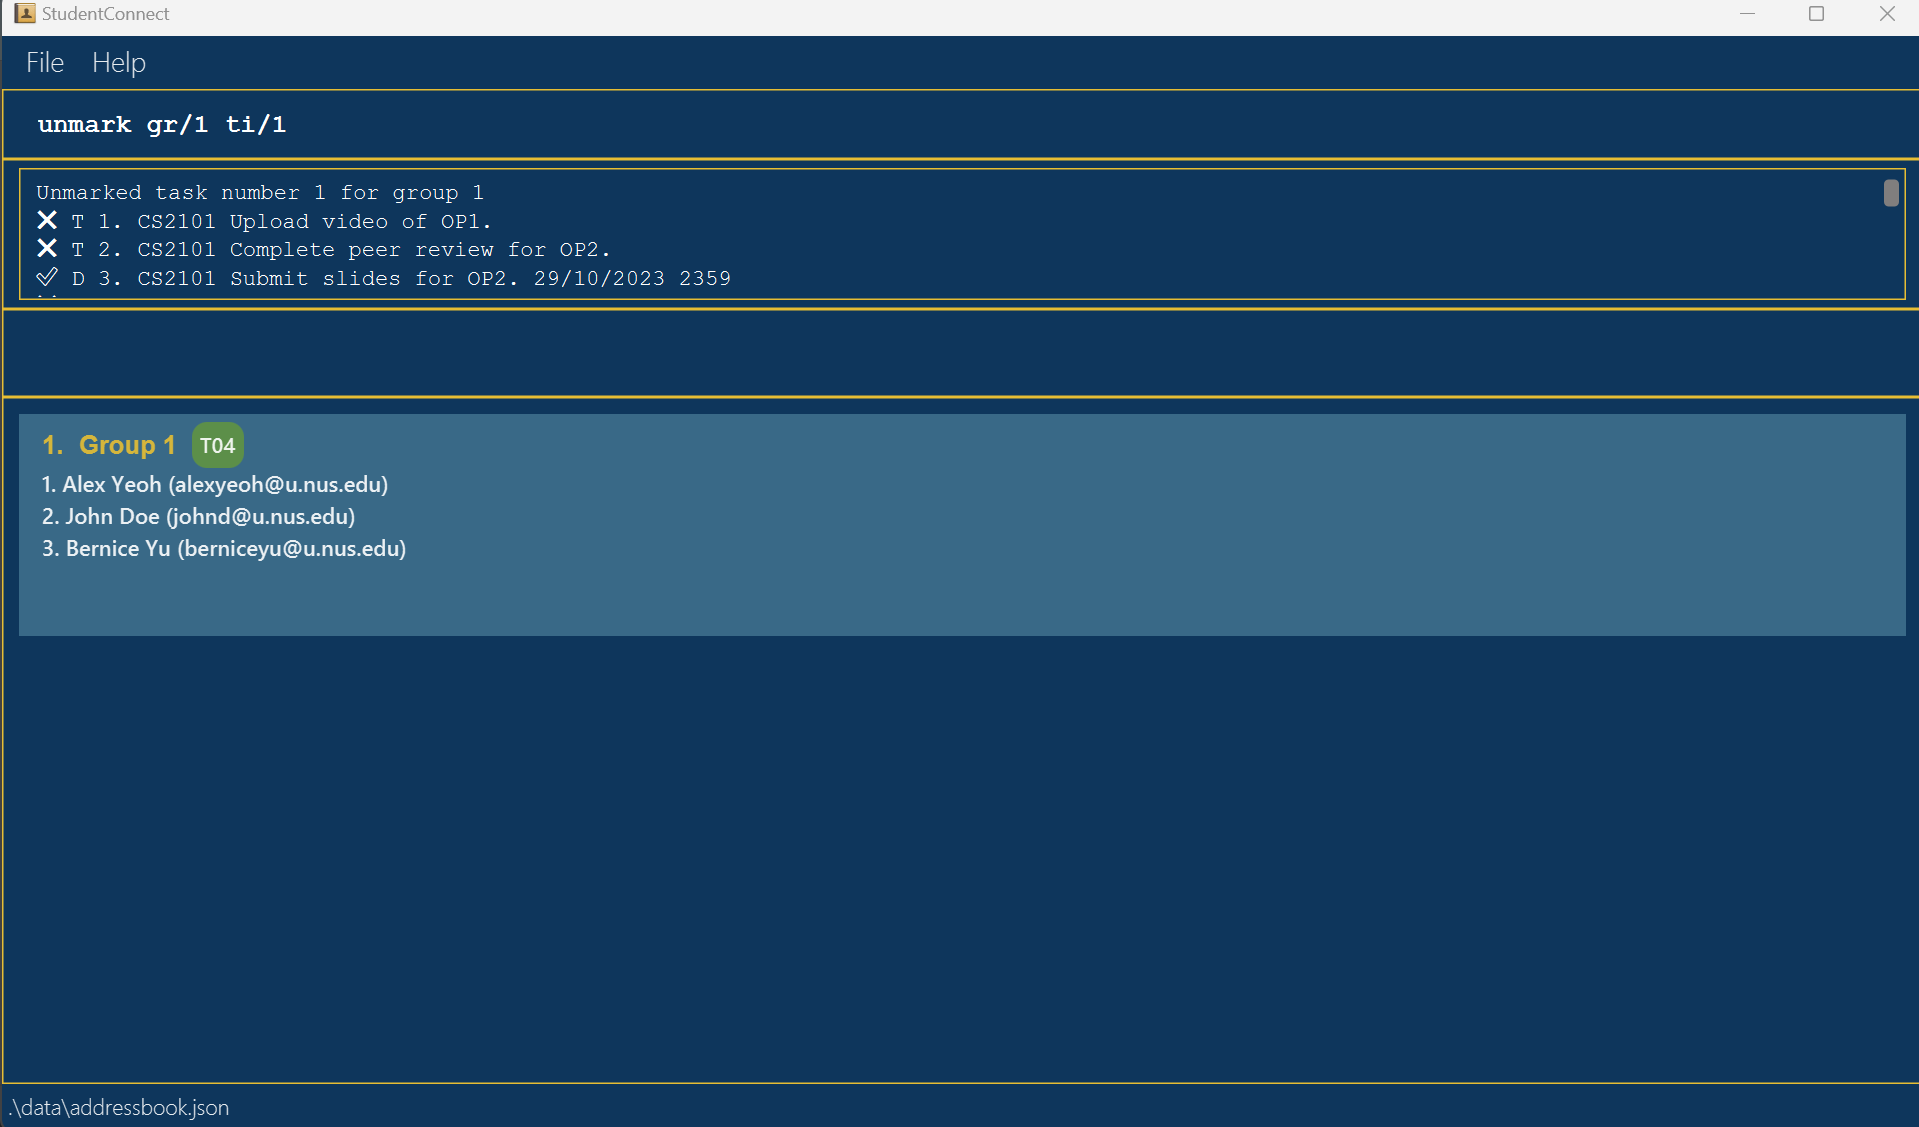The width and height of the screenshot is (1919, 1127).
Task: Click the addressbook.json path in the status bar
Action: [x=118, y=1107]
